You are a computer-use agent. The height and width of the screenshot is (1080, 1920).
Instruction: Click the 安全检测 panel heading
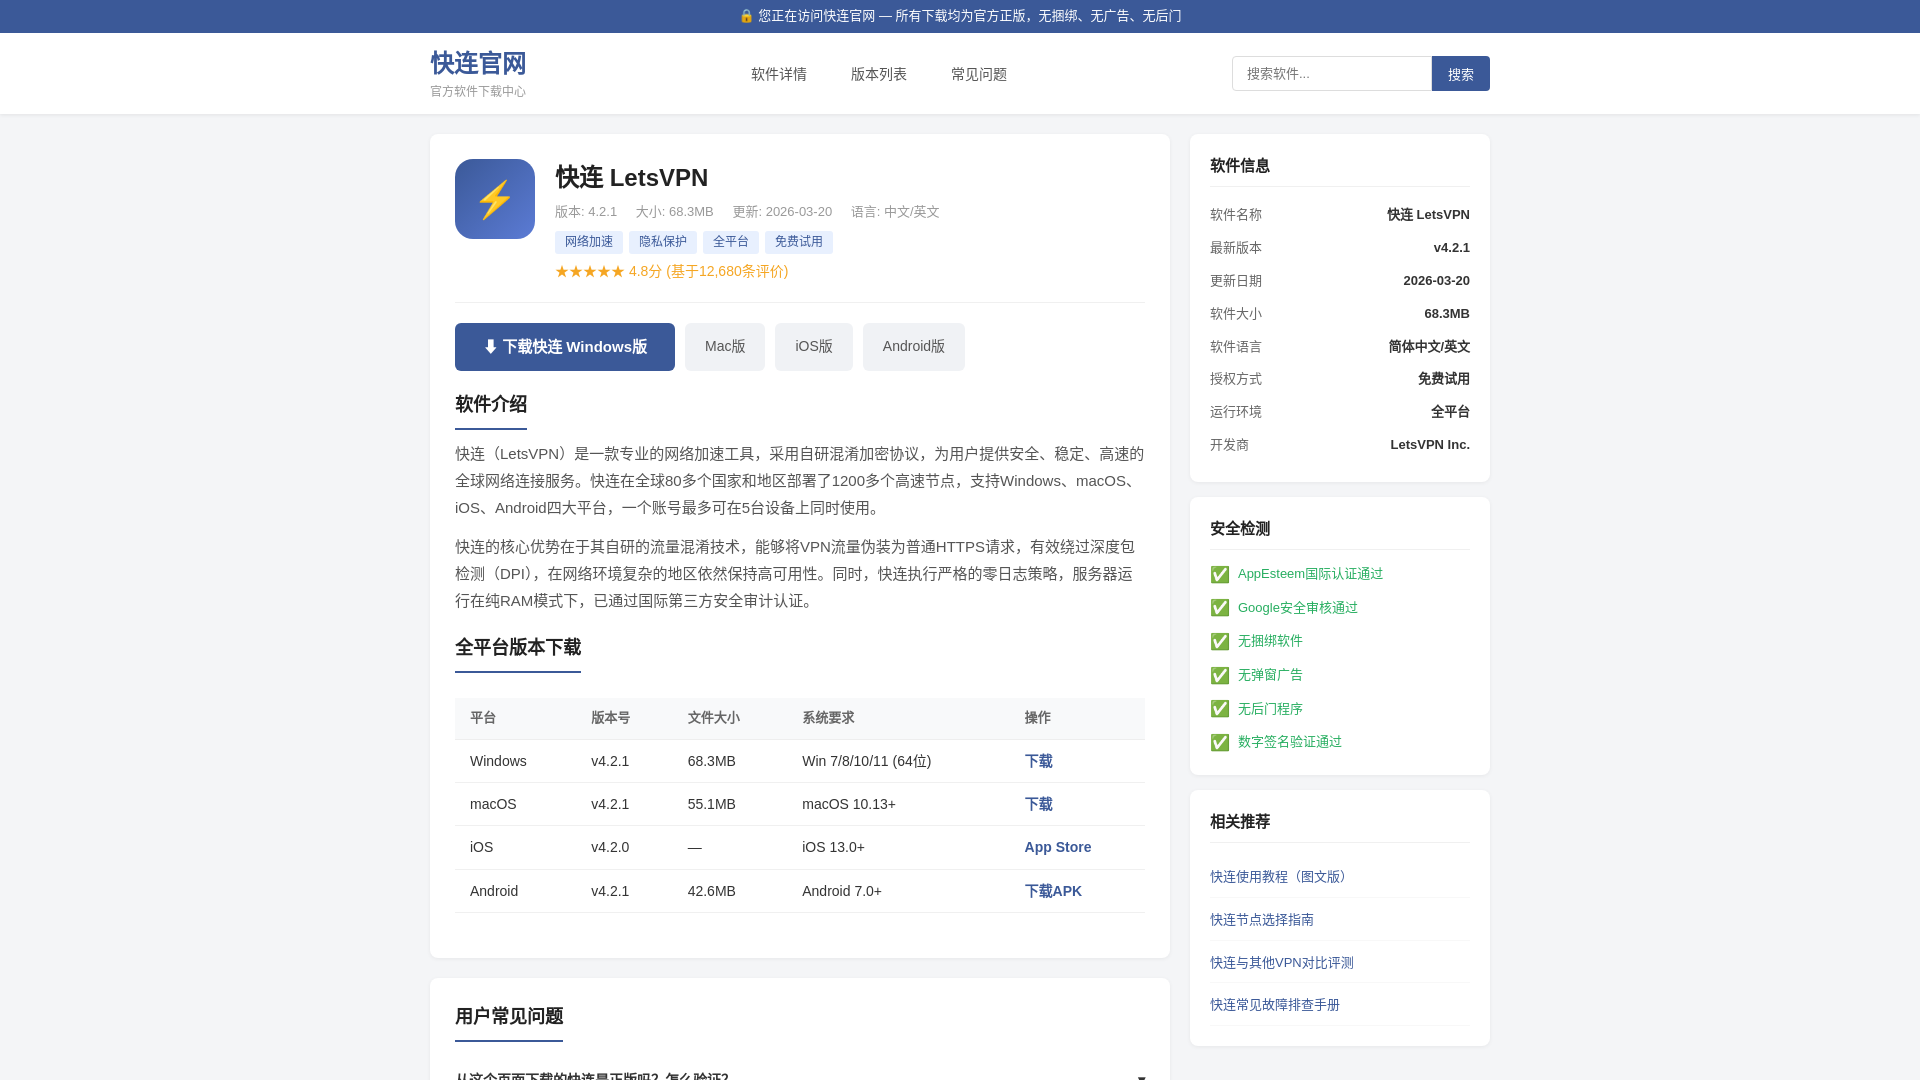[1240, 529]
